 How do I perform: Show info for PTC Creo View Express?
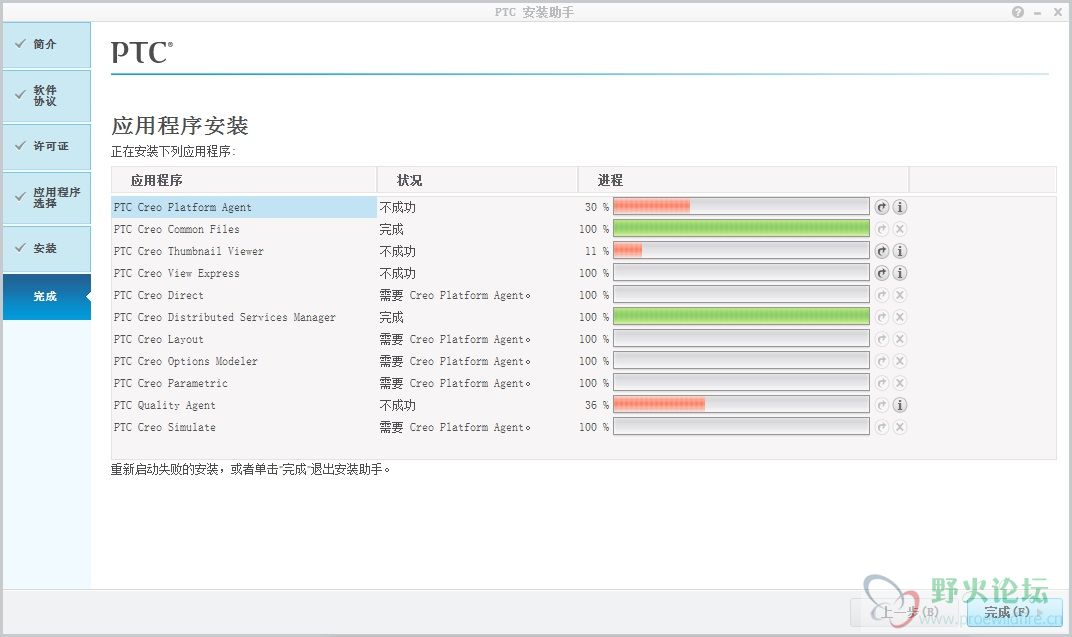tap(900, 273)
